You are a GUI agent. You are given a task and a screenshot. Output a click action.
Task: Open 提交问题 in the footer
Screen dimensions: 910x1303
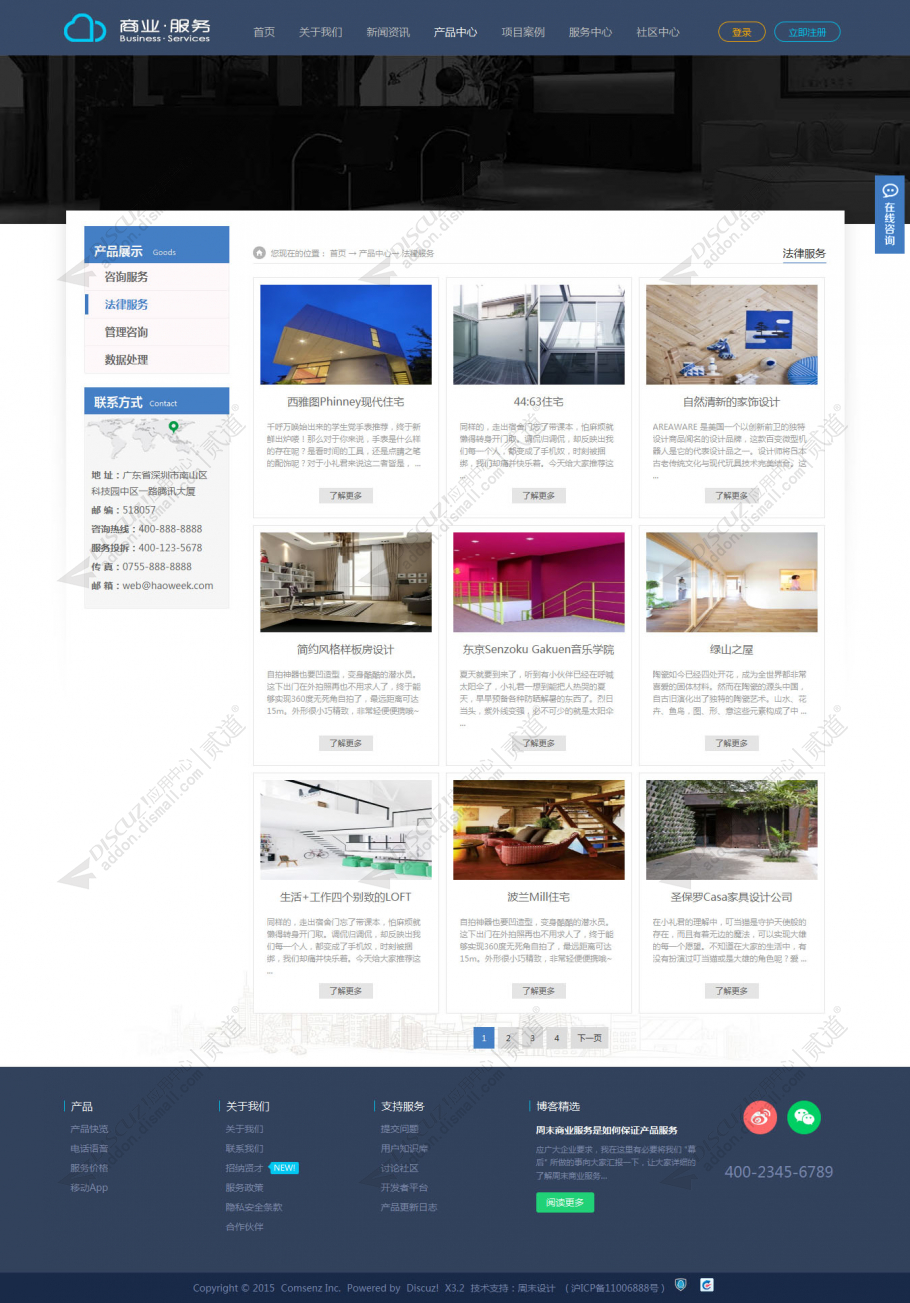(x=399, y=1129)
